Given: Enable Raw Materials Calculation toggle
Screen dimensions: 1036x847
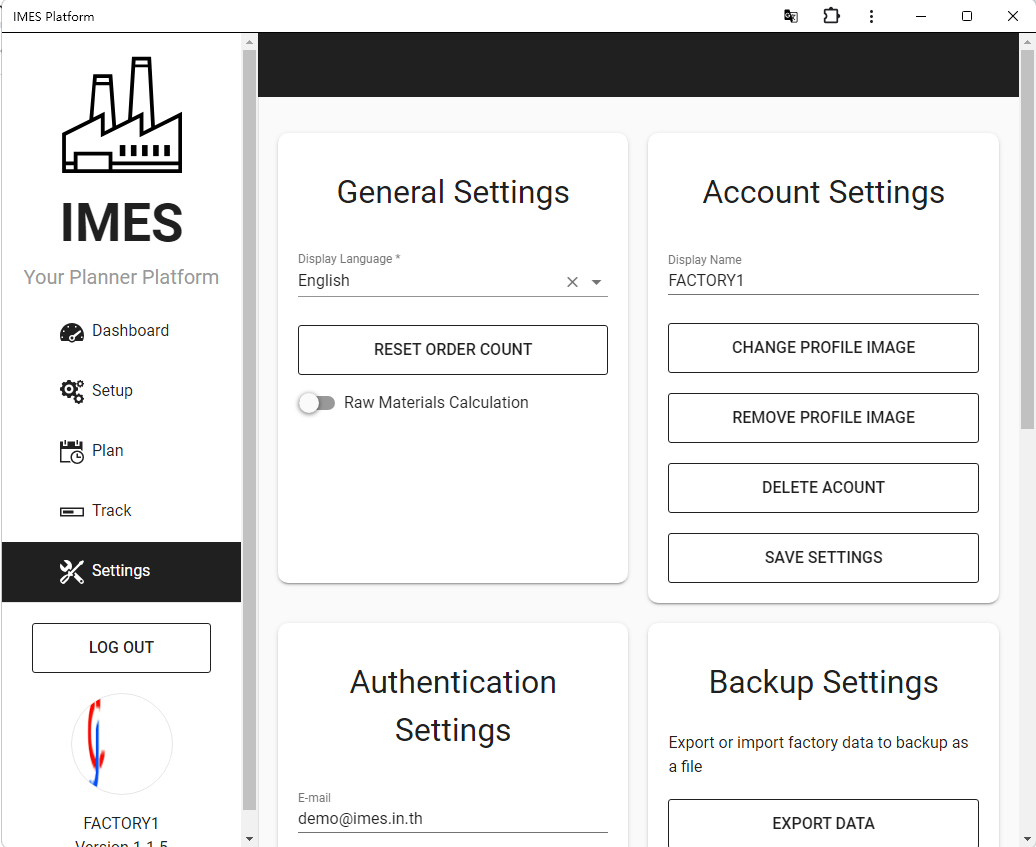Looking at the screenshot, I should 316,403.
